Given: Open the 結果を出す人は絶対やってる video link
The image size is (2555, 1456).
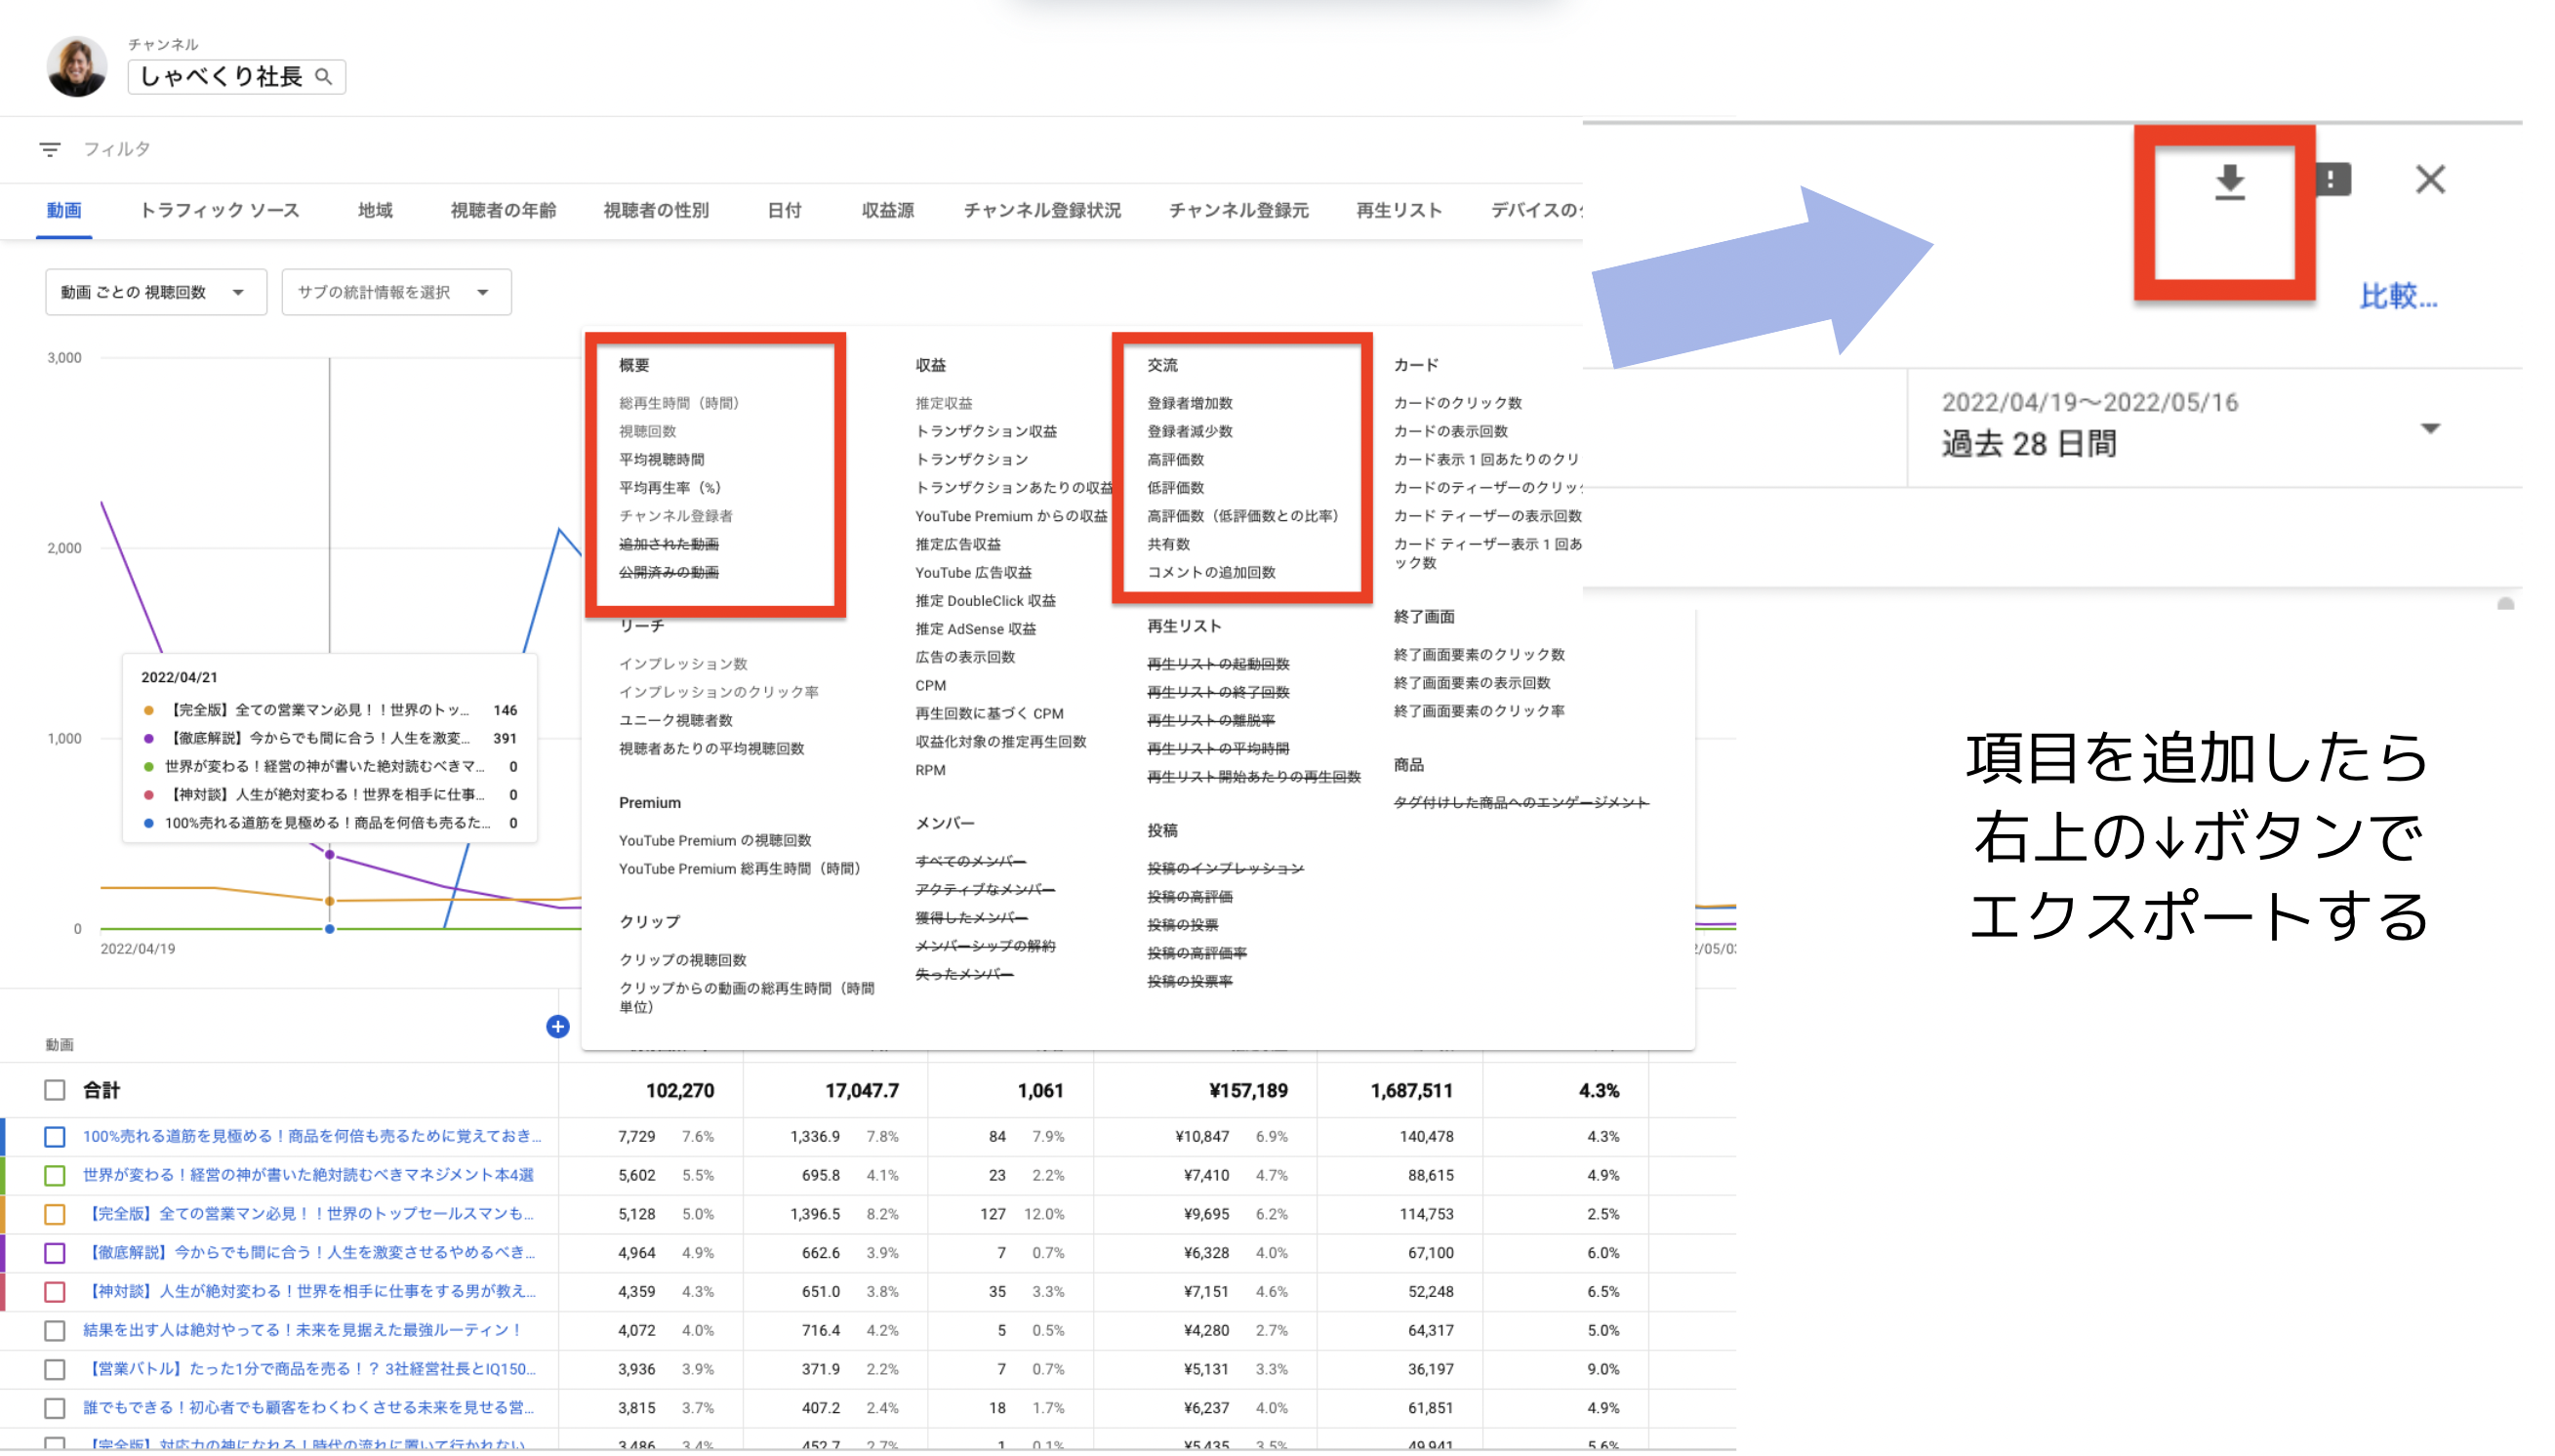Looking at the screenshot, I should tap(302, 1330).
